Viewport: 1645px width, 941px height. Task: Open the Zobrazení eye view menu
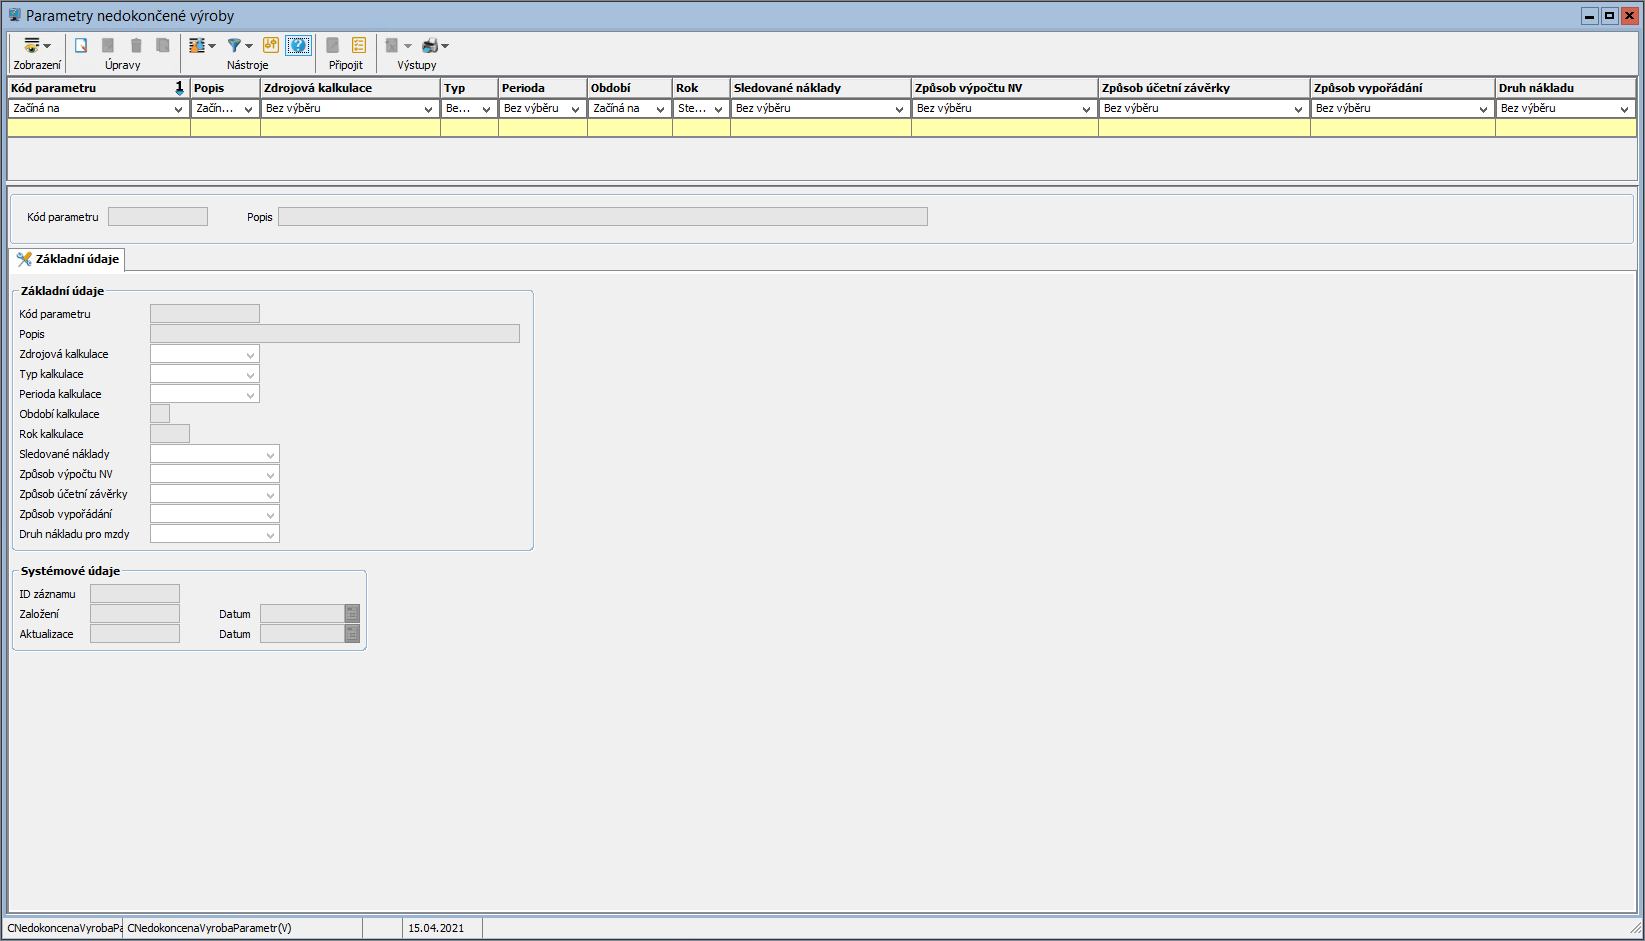[x=36, y=46]
